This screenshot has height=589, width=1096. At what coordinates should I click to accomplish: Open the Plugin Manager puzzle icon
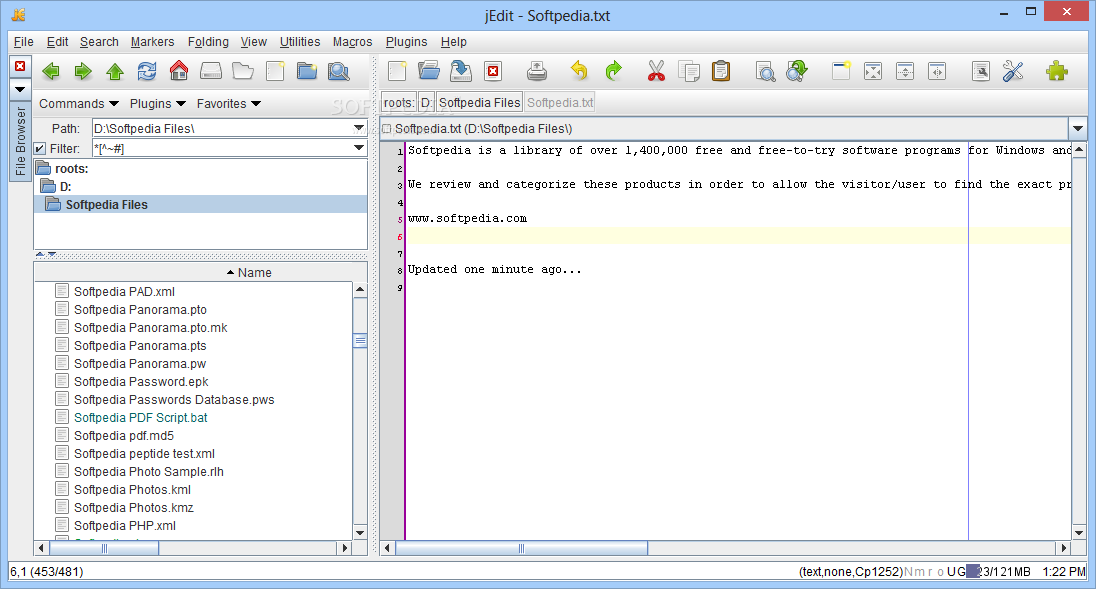coord(1057,71)
